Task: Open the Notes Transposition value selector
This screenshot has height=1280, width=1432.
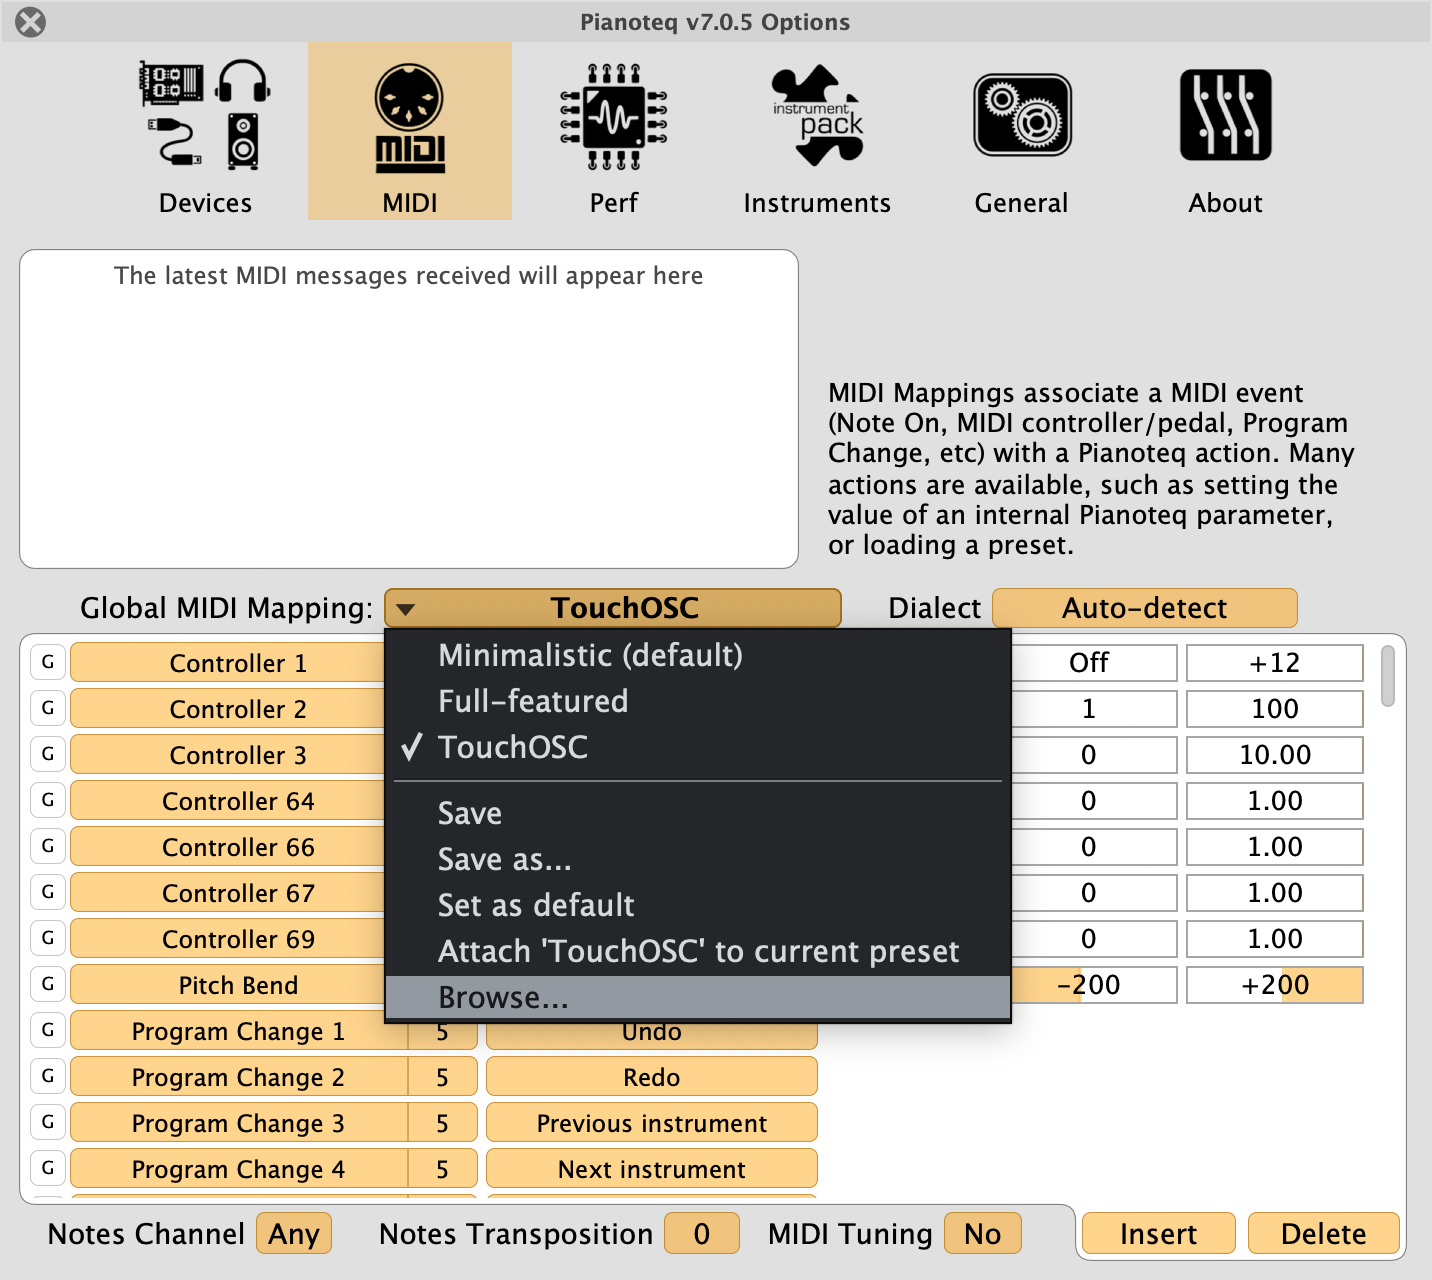Action: tap(702, 1233)
